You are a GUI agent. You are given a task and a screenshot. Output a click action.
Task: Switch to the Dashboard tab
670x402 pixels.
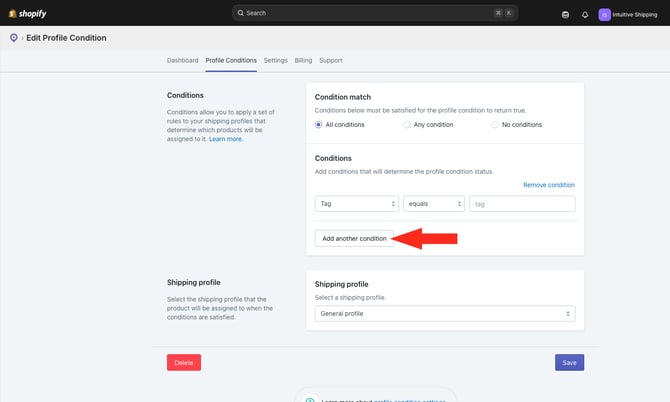click(182, 60)
